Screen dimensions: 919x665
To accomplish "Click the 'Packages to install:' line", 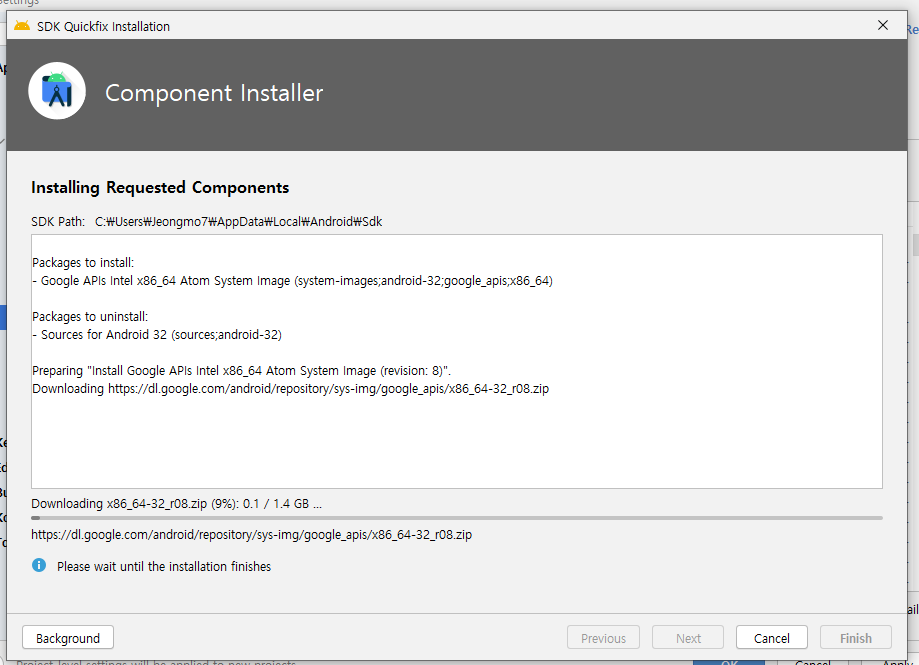I will point(83,262).
